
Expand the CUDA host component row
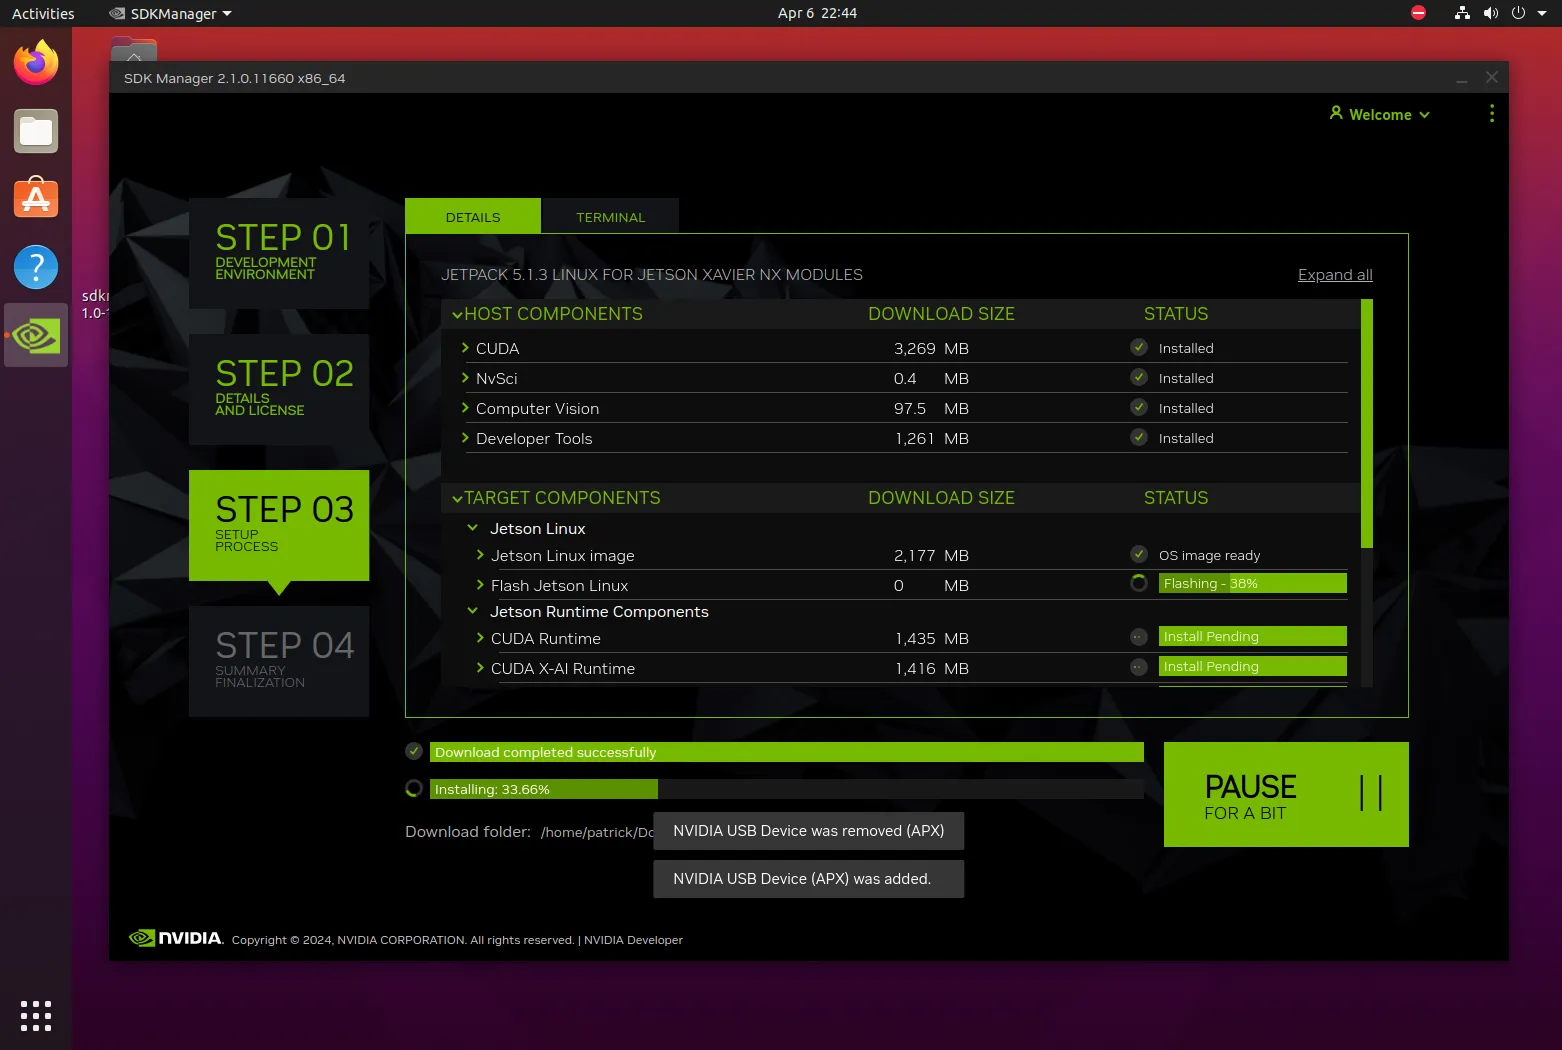point(465,348)
